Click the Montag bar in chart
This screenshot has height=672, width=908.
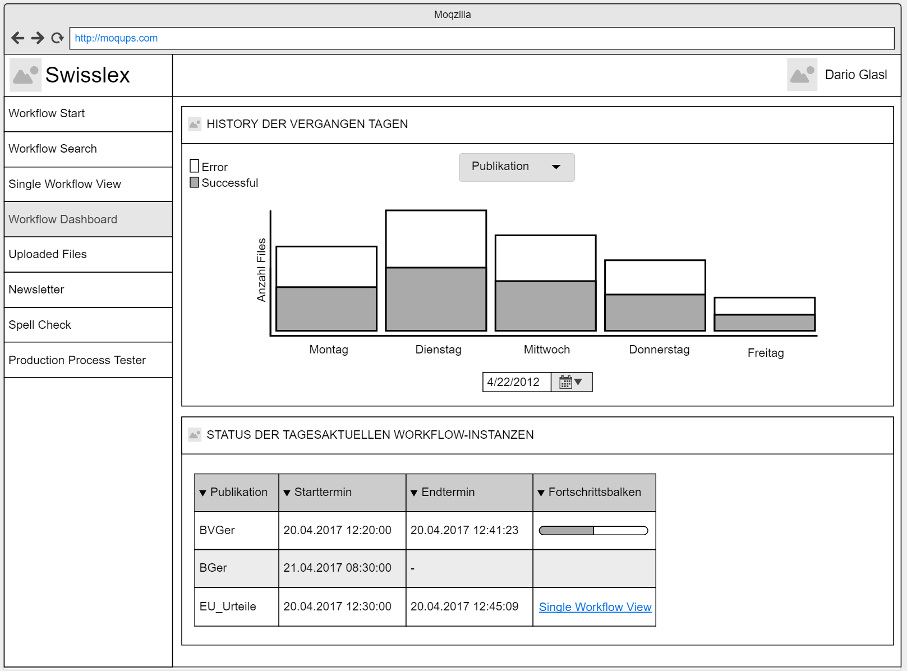[327, 288]
